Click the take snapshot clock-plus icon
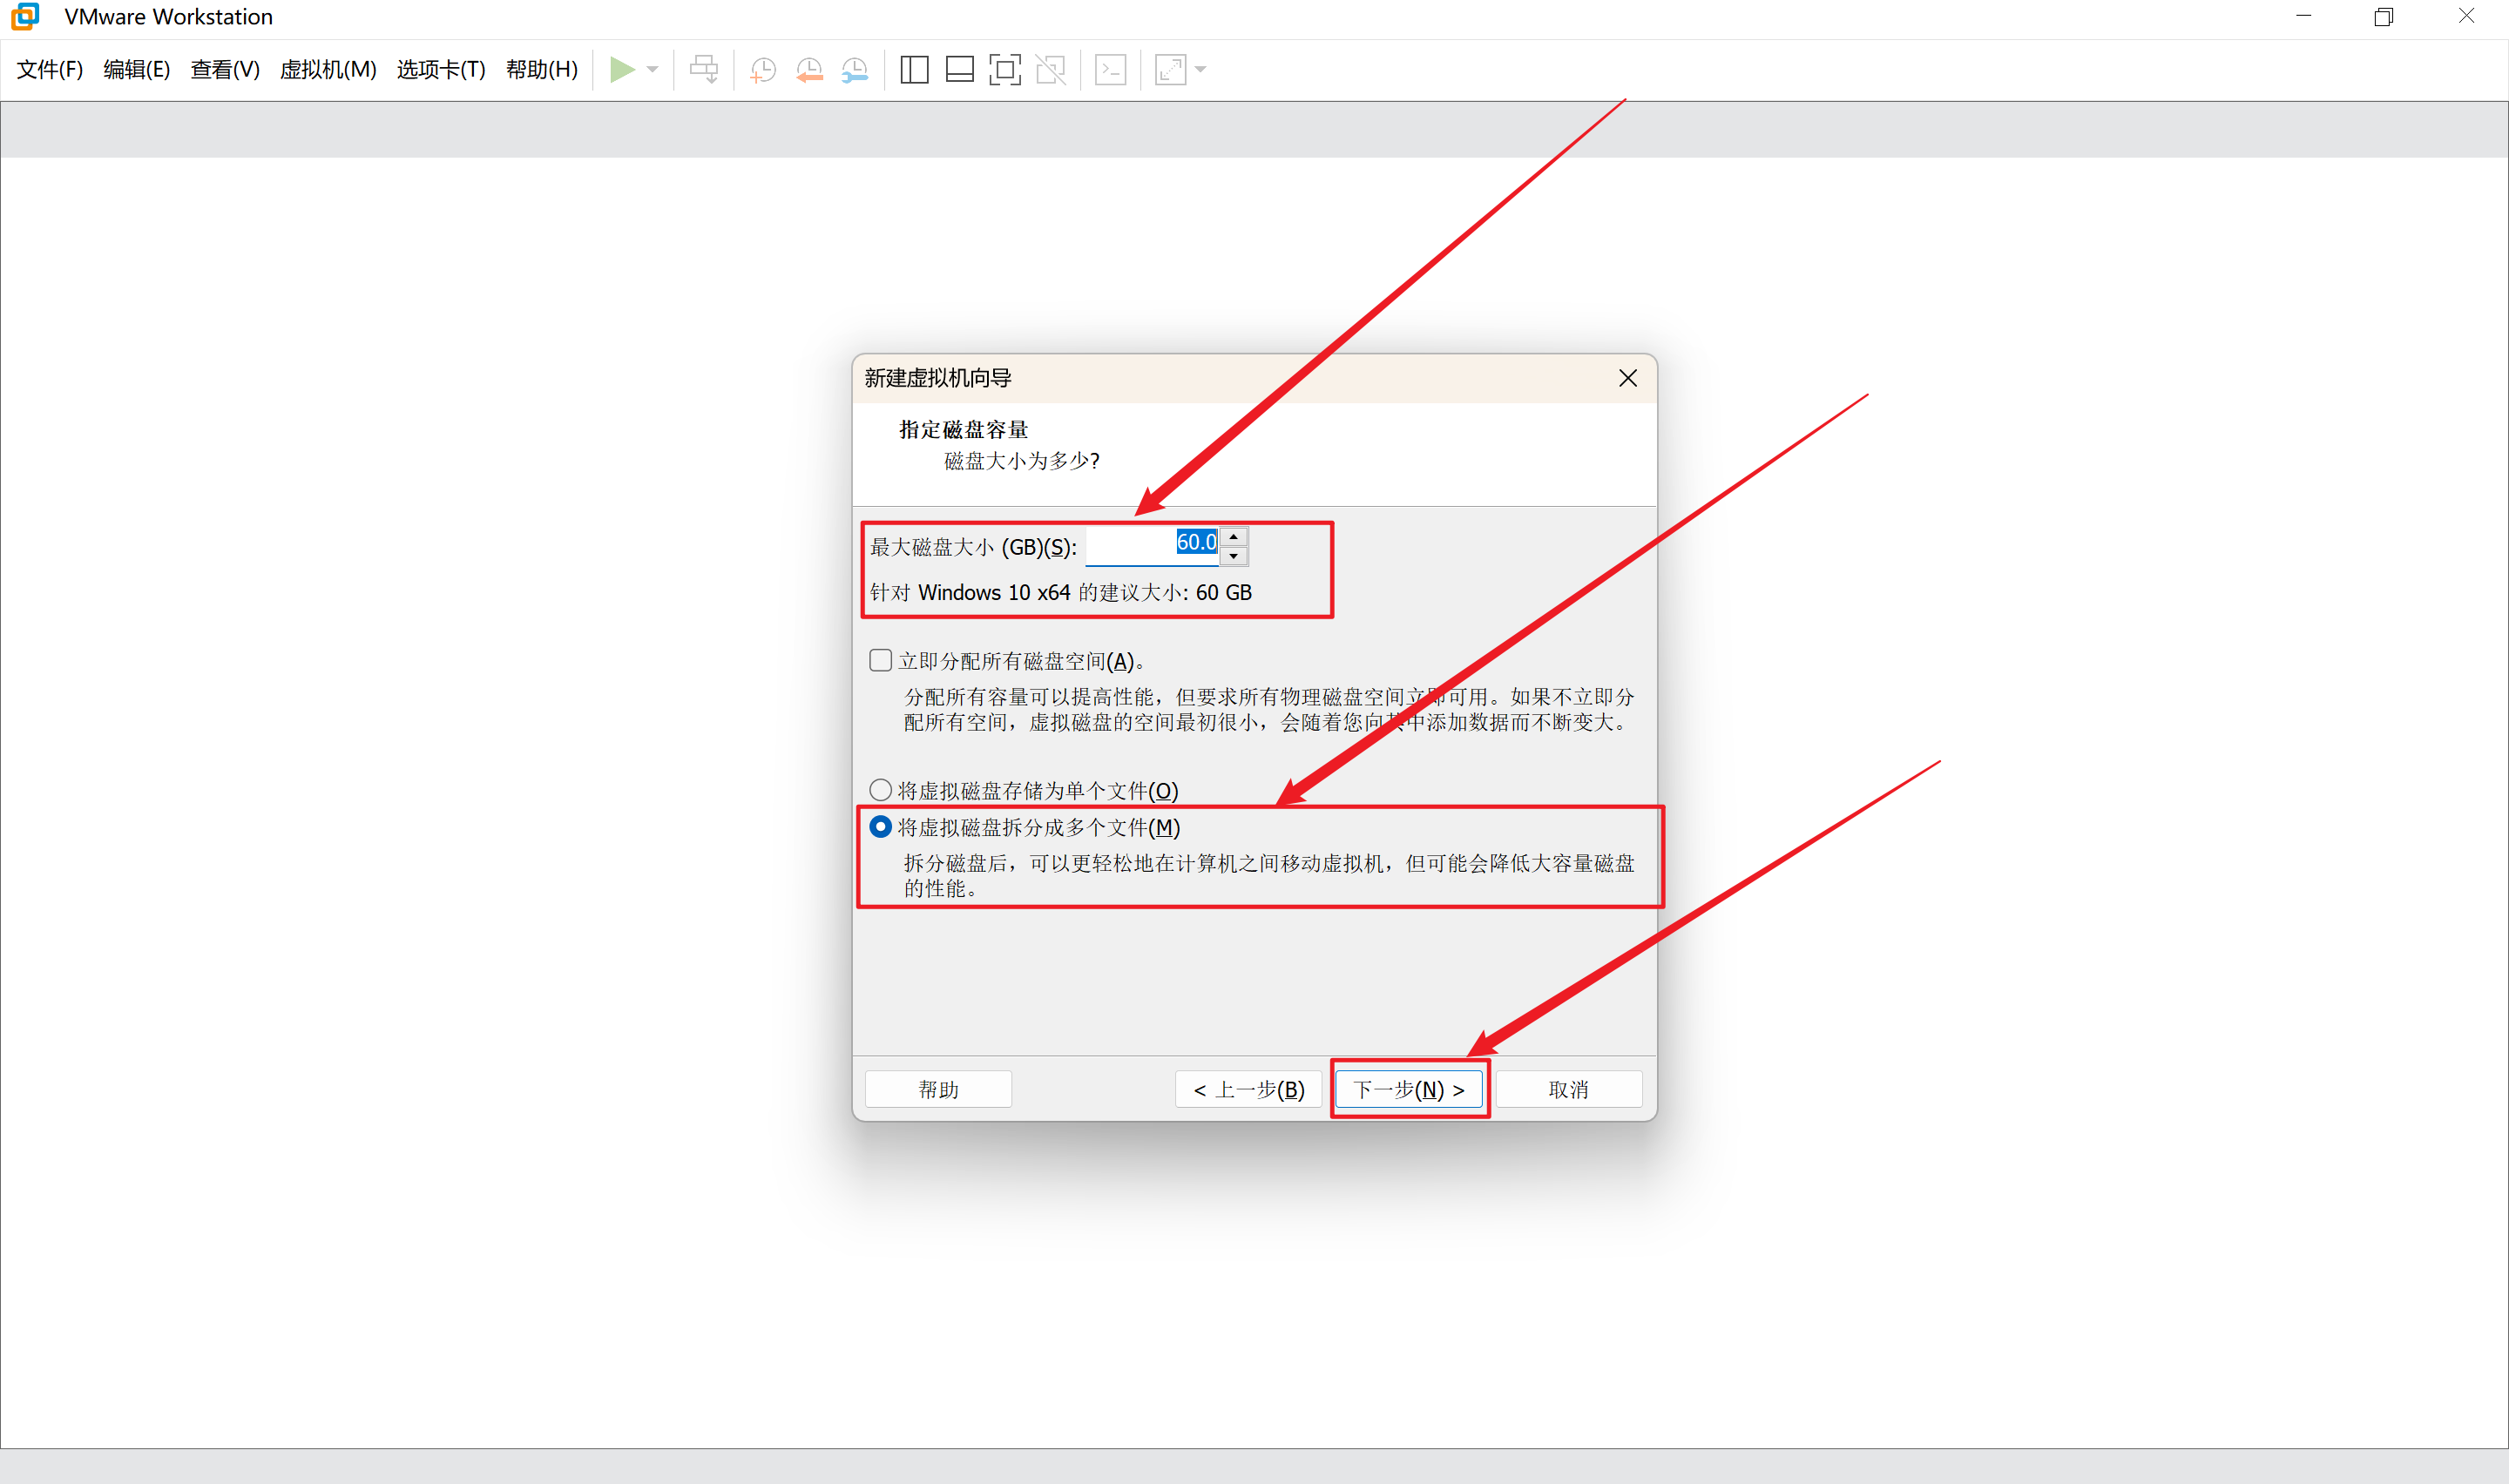Viewport: 2509px width, 1484px height. pyautogui.click(x=763, y=69)
